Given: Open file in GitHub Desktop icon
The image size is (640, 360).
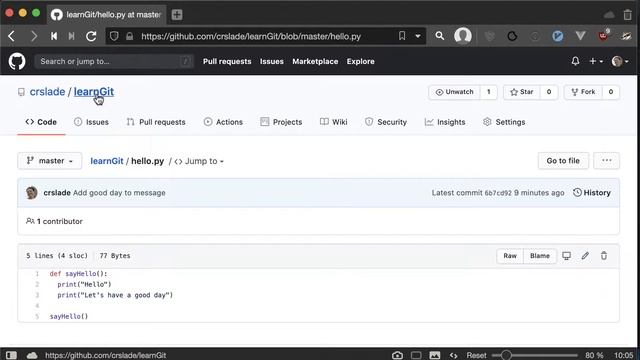Looking at the screenshot, I should coord(567,256).
